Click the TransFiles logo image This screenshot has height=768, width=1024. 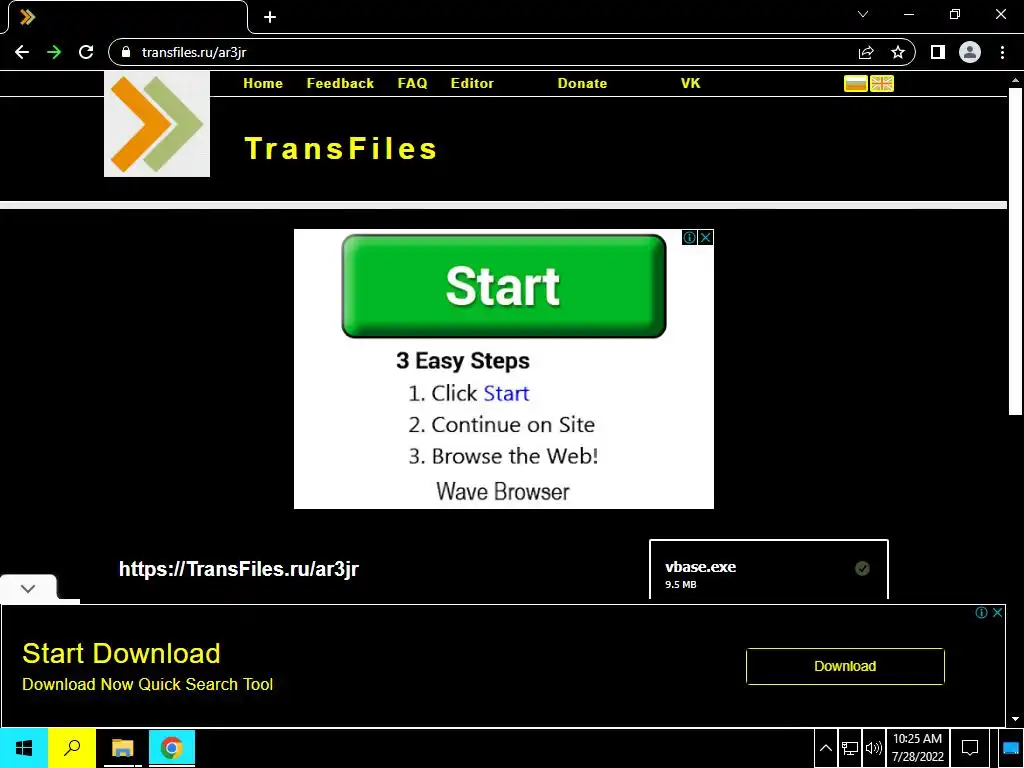click(x=157, y=124)
